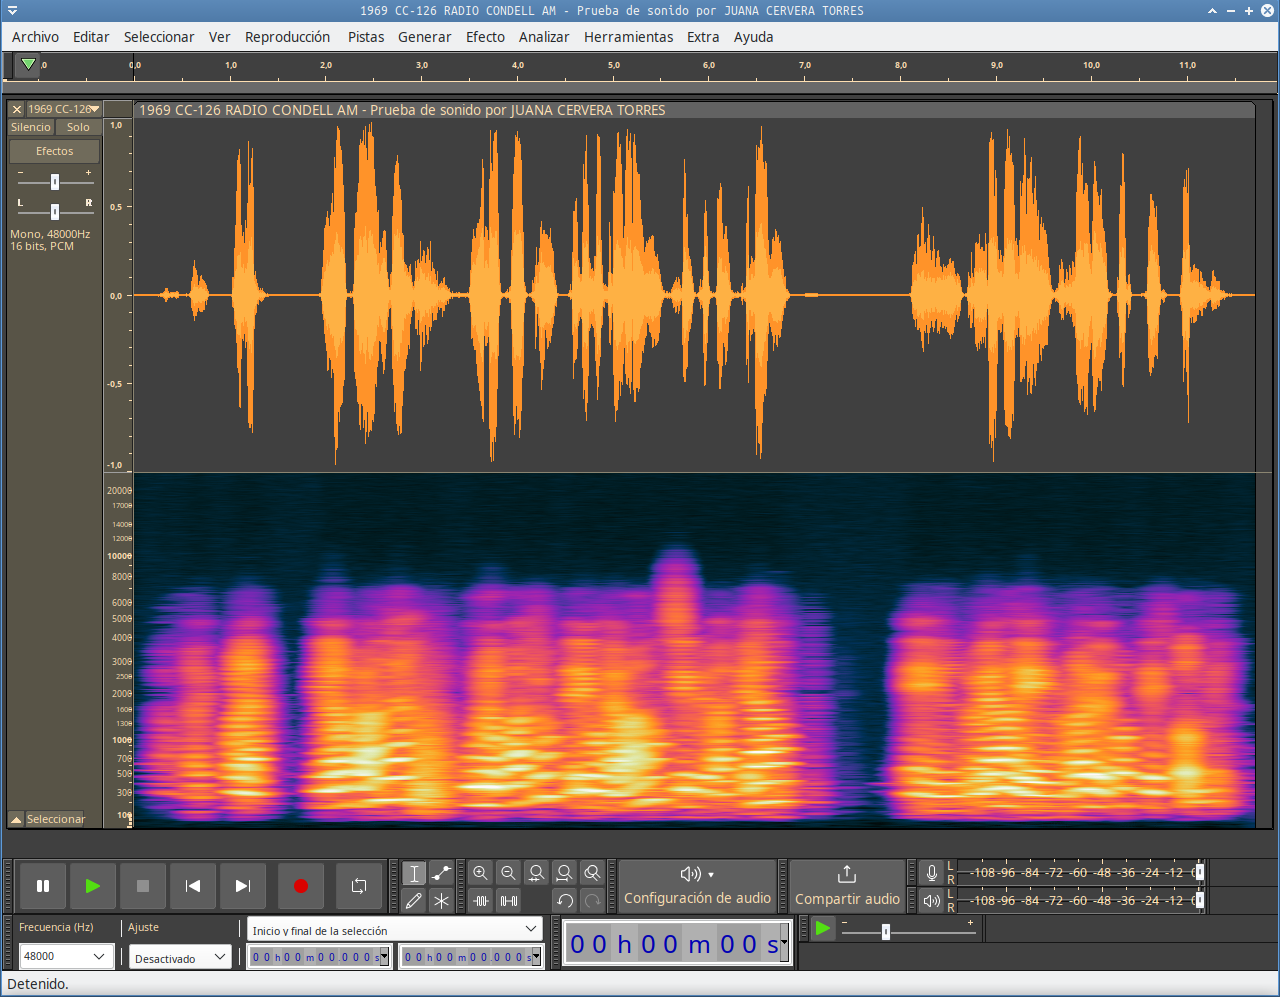This screenshot has height=997, width=1280.
Task: Close the track with X button
Action: (x=17, y=109)
